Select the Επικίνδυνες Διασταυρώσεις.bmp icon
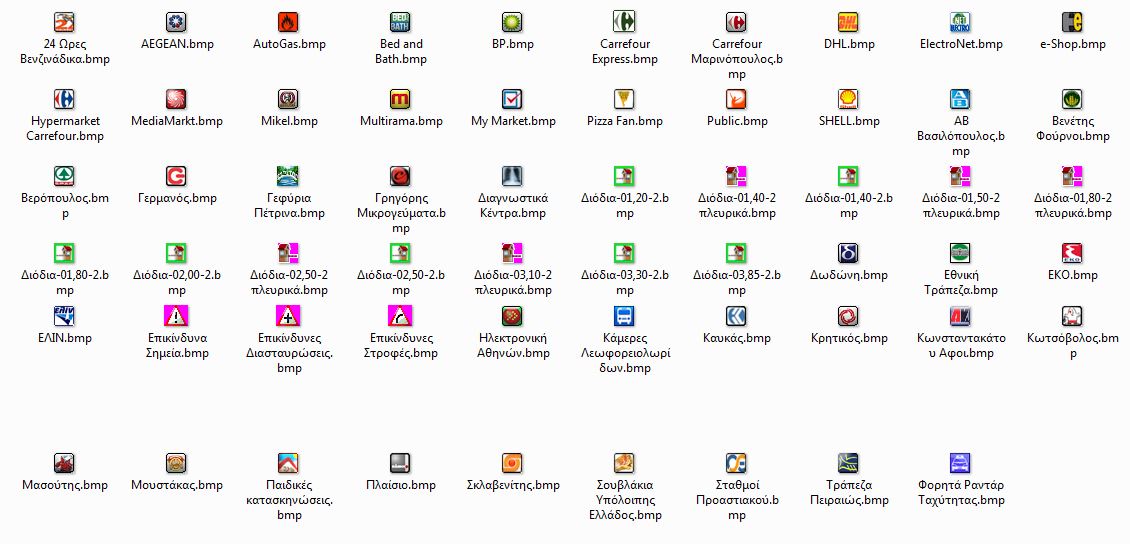The image size is (1130, 544). [288, 316]
